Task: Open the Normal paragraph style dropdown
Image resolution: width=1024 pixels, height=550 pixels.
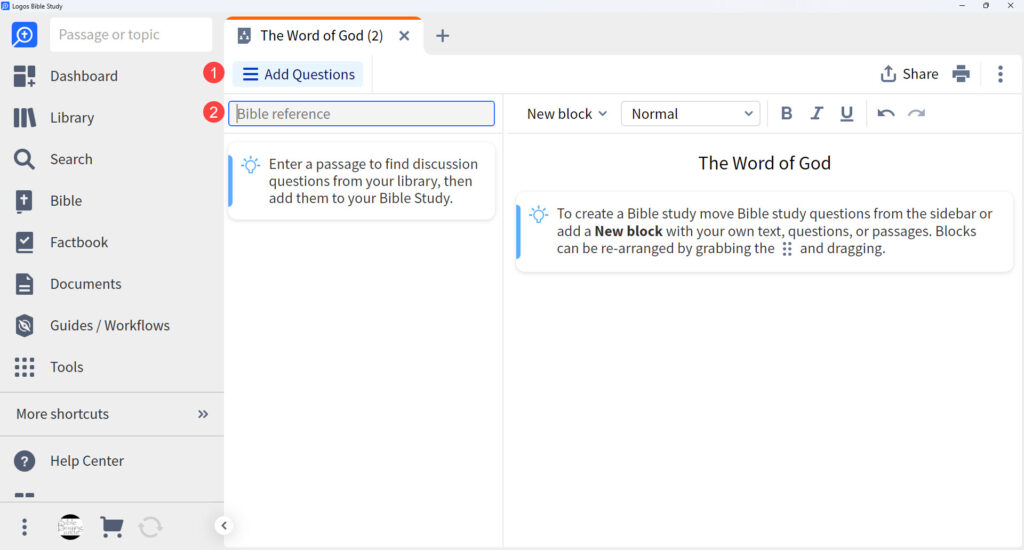Action: click(x=690, y=114)
